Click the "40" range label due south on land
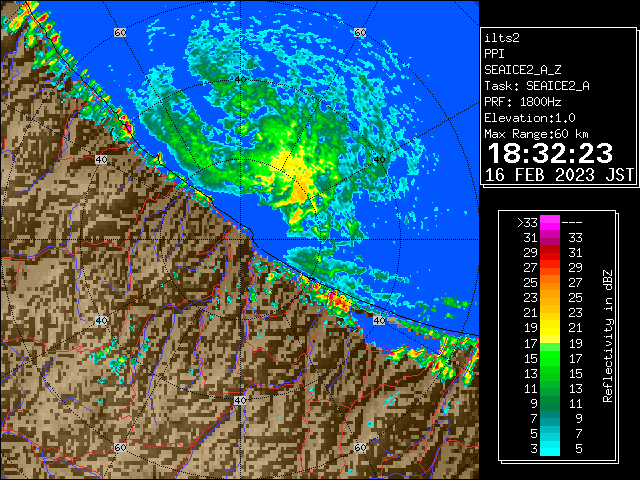This screenshot has height=480, width=640. (x=240, y=400)
